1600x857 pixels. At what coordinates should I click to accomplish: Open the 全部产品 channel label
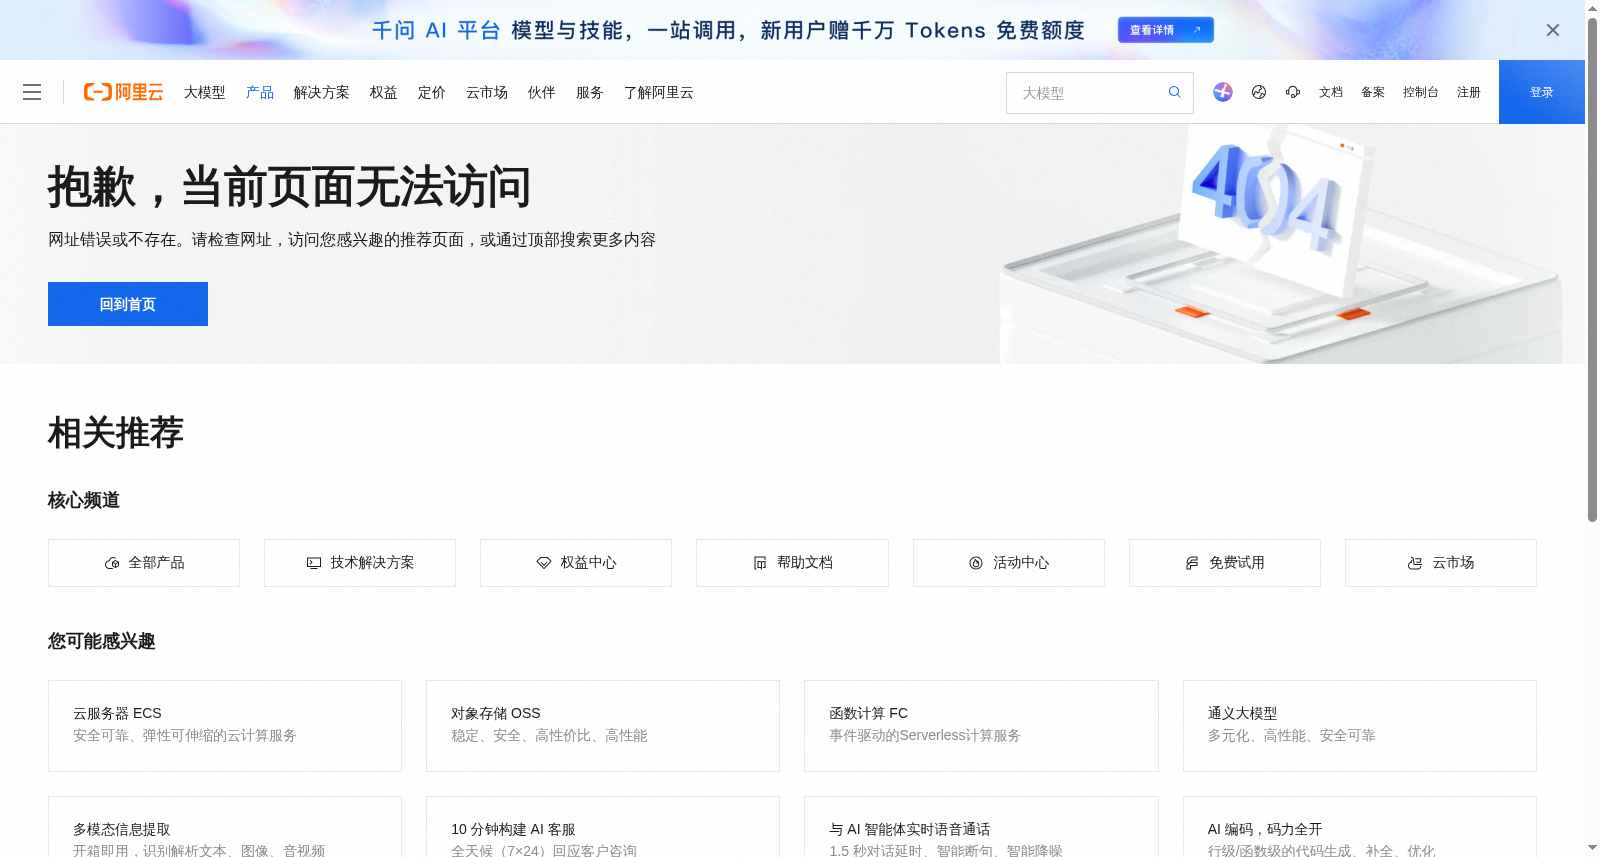pos(156,563)
